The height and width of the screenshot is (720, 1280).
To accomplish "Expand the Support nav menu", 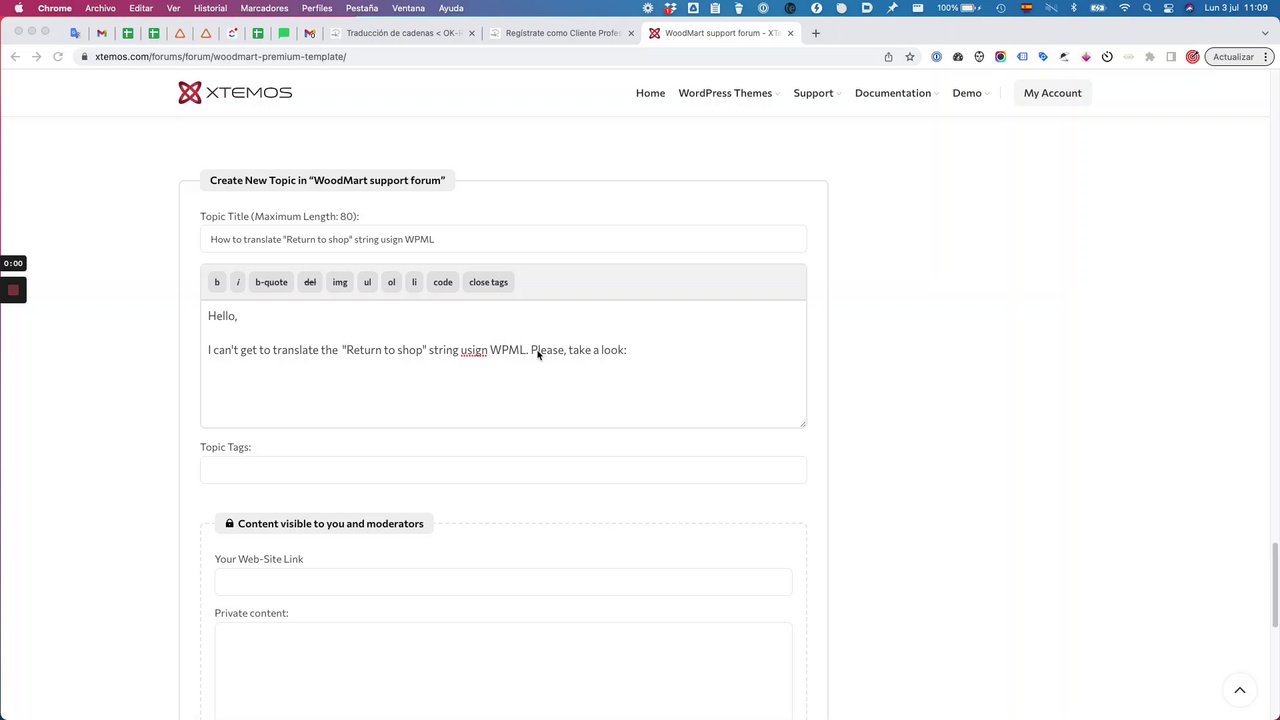I will (x=817, y=93).
